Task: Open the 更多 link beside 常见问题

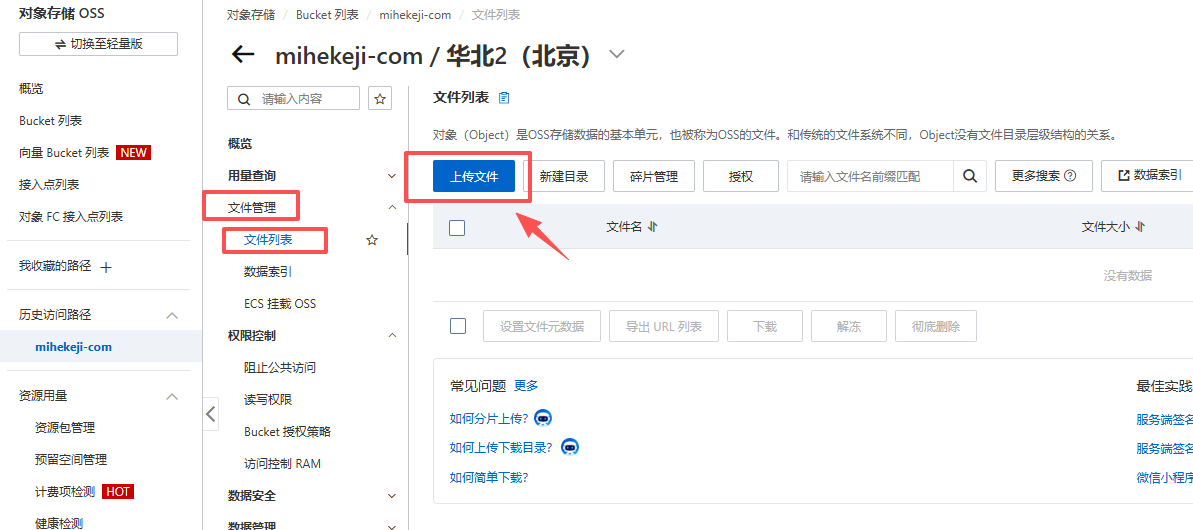Action: click(x=526, y=386)
